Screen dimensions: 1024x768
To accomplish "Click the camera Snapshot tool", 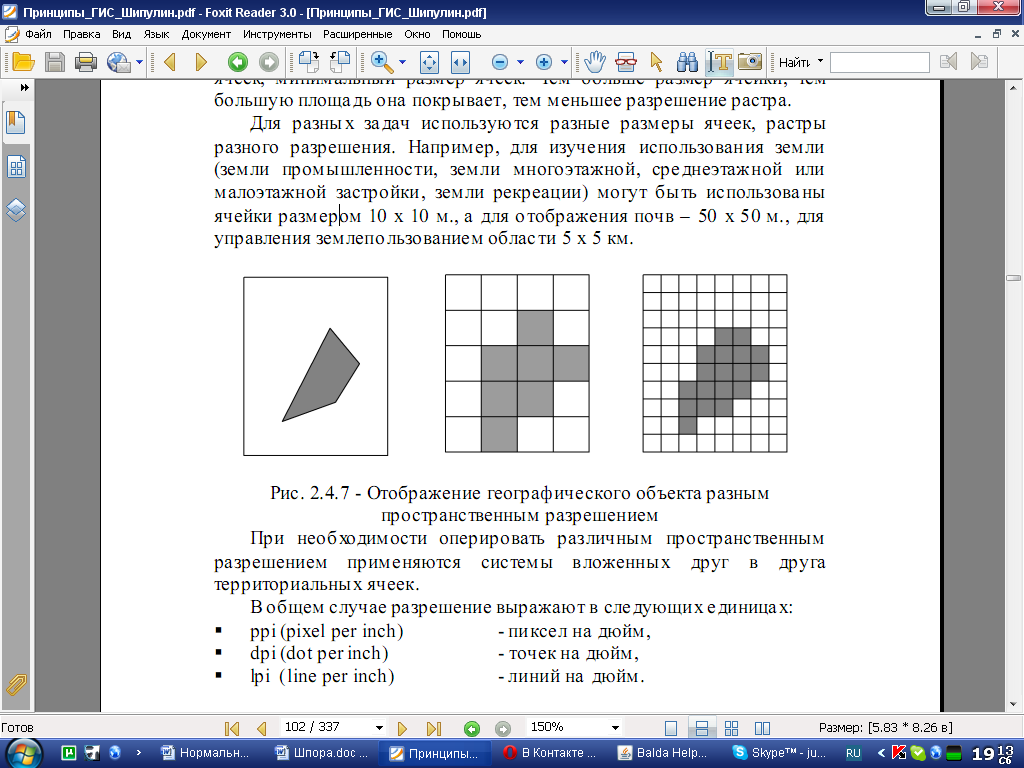I will pos(750,62).
